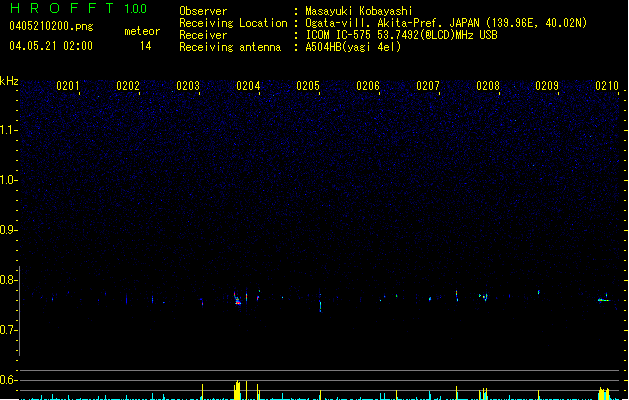Click the 0202 time marker
Image resolution: width=629 pixels, height=400 pixels.
pos(128,86)
